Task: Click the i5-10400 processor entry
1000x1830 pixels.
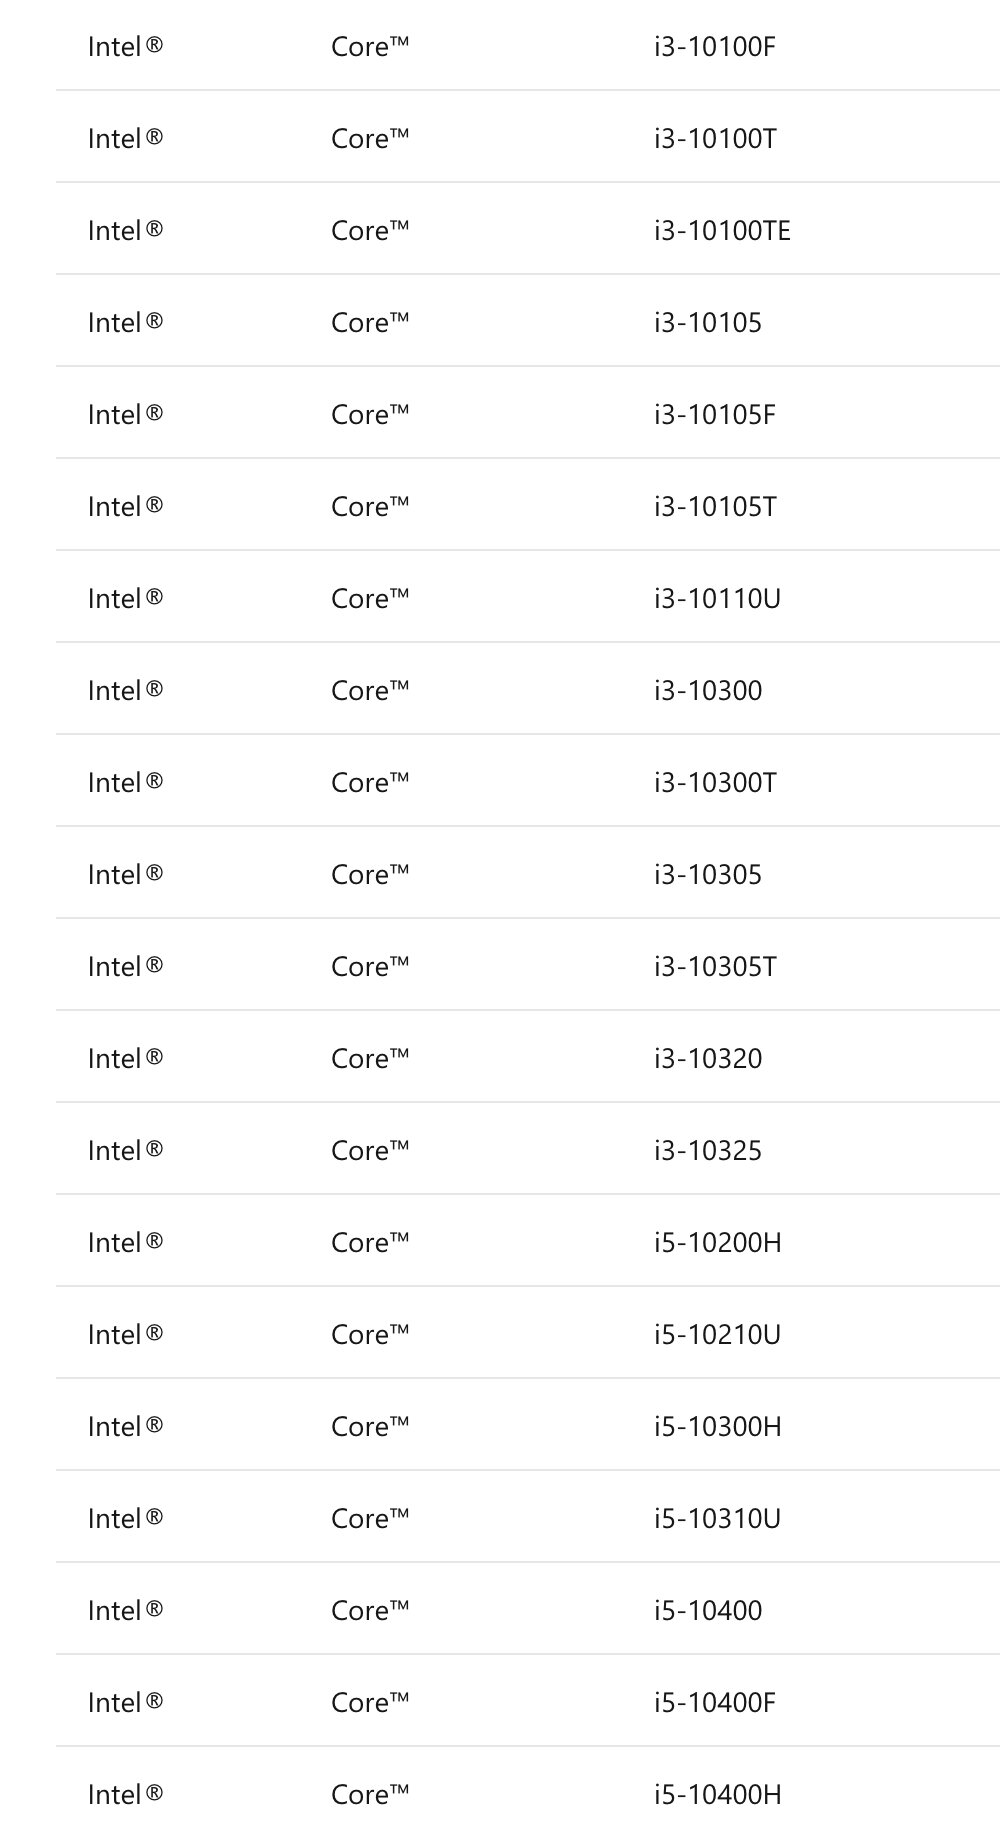Action: 708,1611
